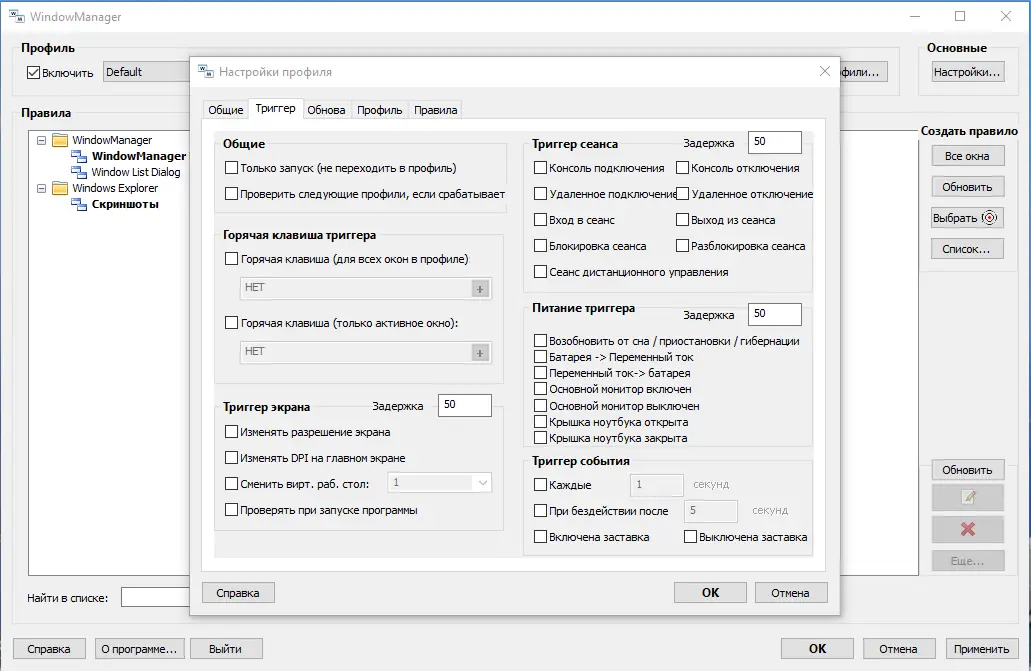Select the Windows Explorer folder icon in tree

(60, 188)
